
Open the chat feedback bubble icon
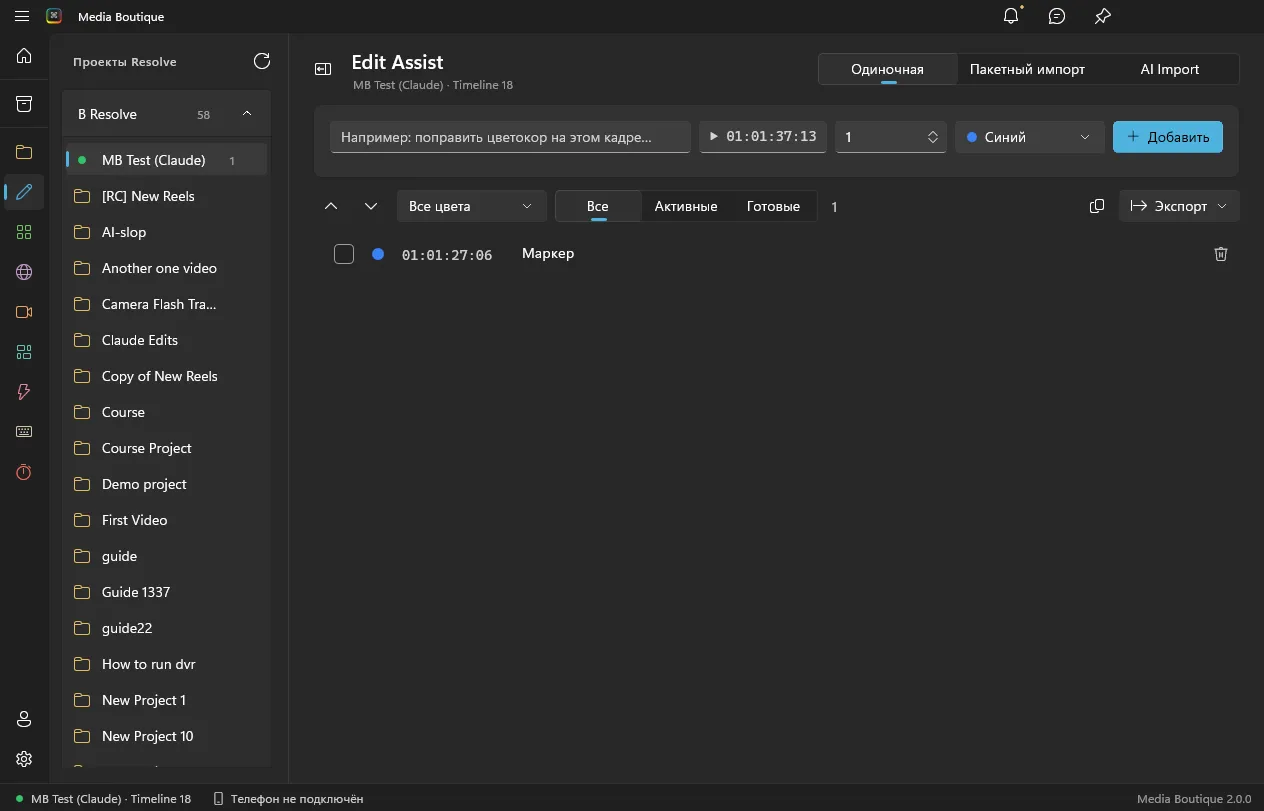(x=1057, y=16)
